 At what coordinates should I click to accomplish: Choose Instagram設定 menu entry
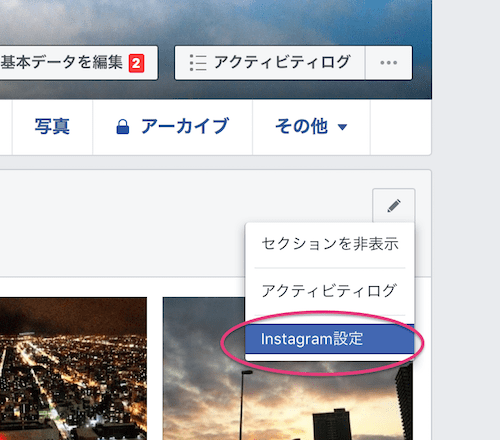click(330, 339)
